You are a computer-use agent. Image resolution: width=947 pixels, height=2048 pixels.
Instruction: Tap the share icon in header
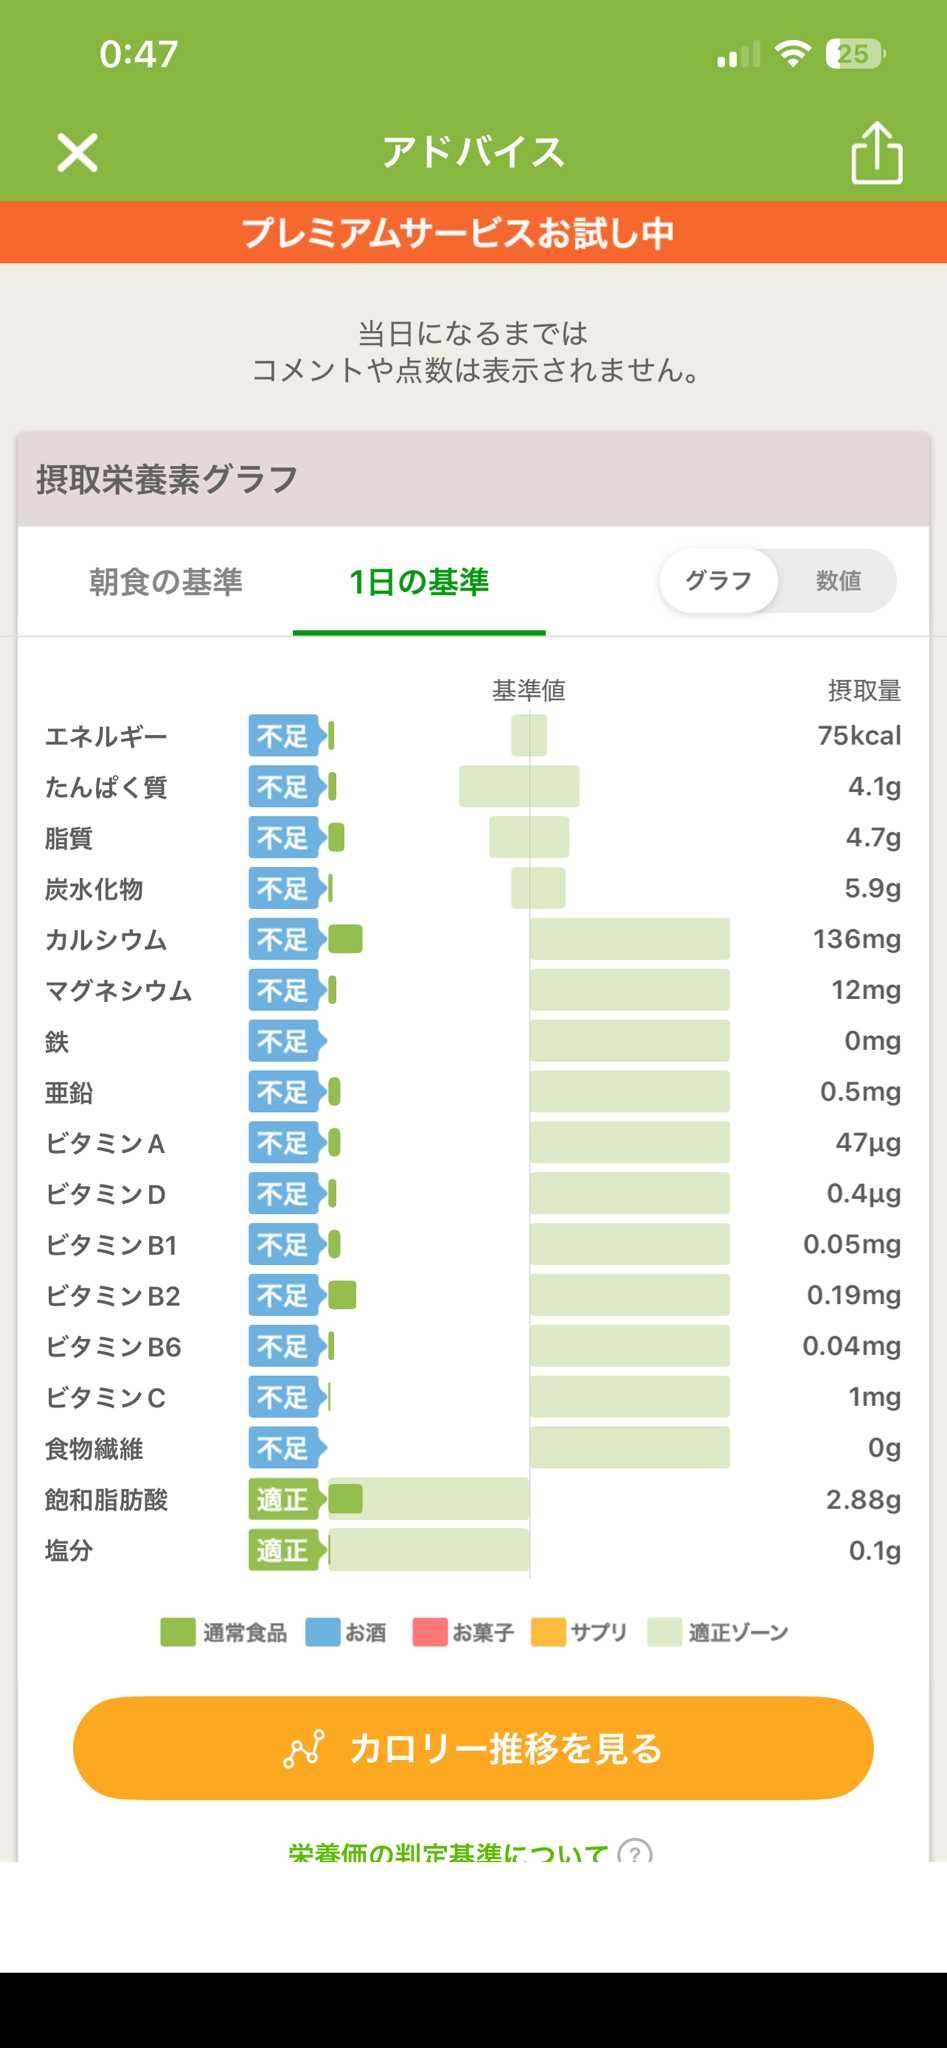coord(876,153)
